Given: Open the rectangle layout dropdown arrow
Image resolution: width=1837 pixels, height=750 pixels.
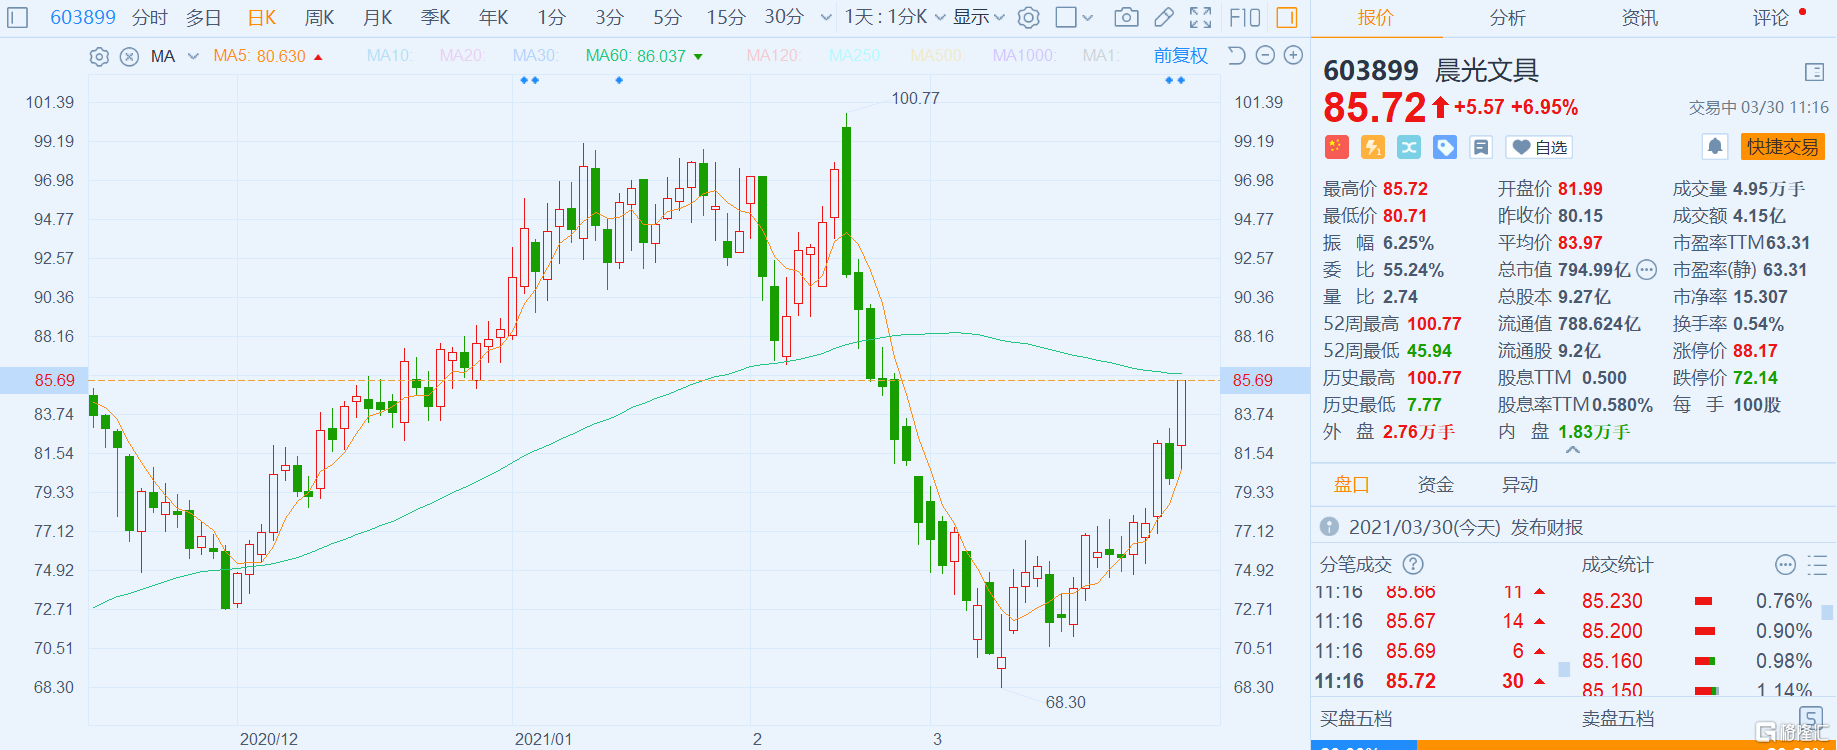Looking at the screenshot, I should click(1088, 18).
